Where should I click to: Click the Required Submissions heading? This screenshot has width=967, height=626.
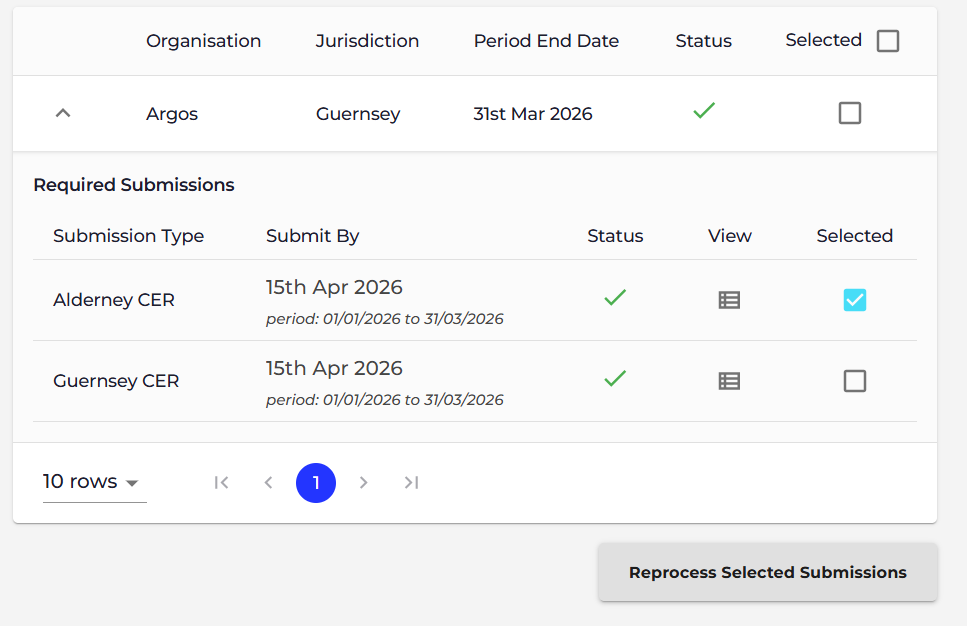(134, 185)
